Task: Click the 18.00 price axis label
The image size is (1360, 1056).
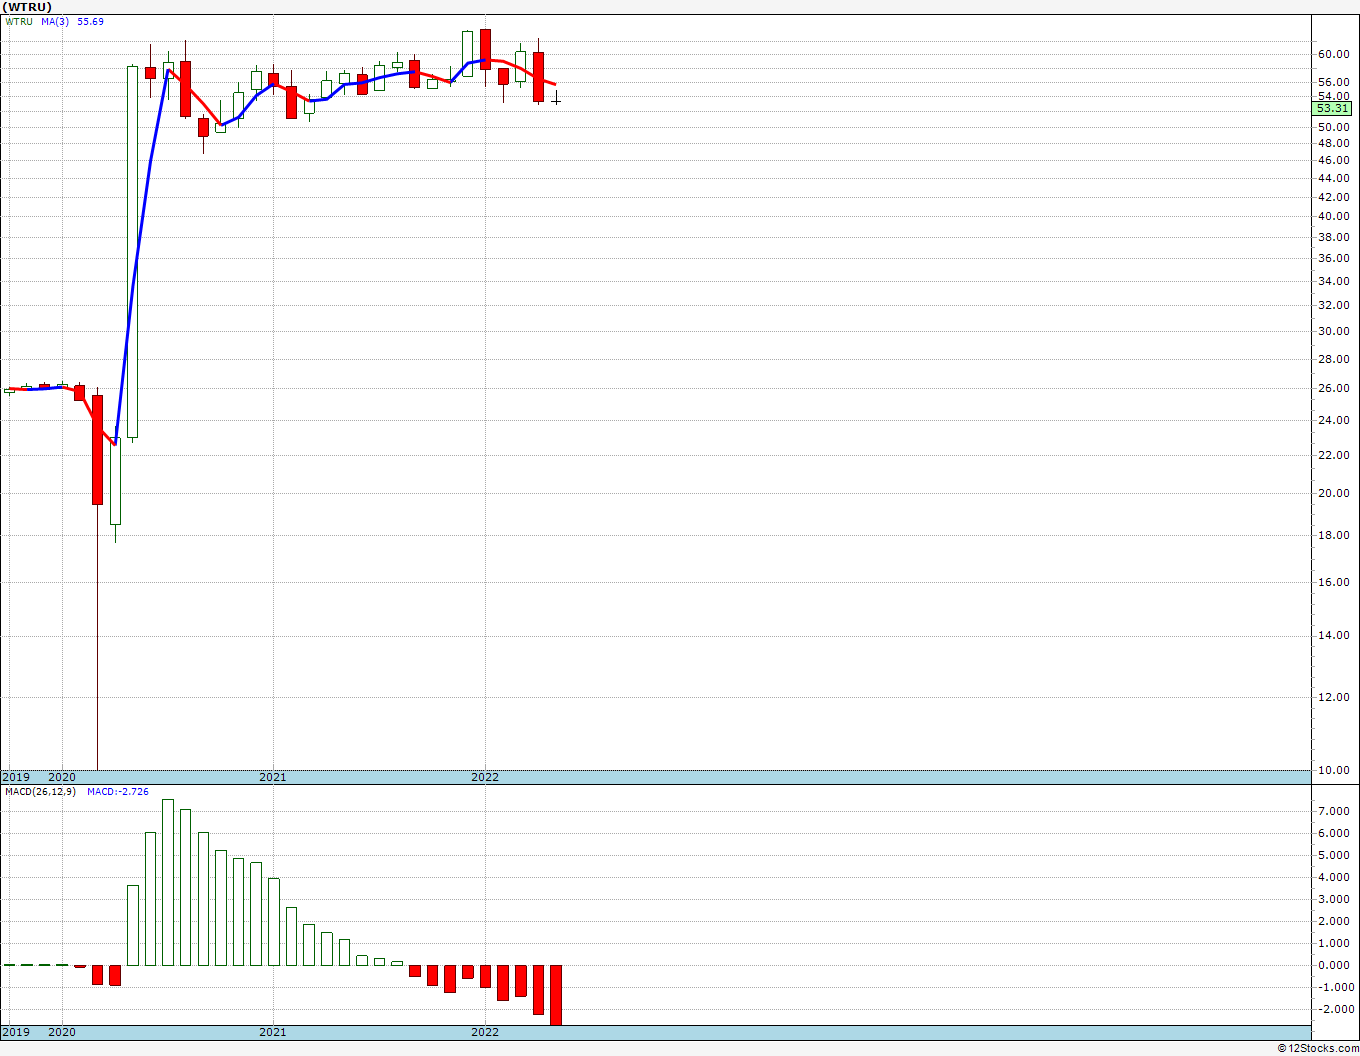Action: tap(1333, 536)
